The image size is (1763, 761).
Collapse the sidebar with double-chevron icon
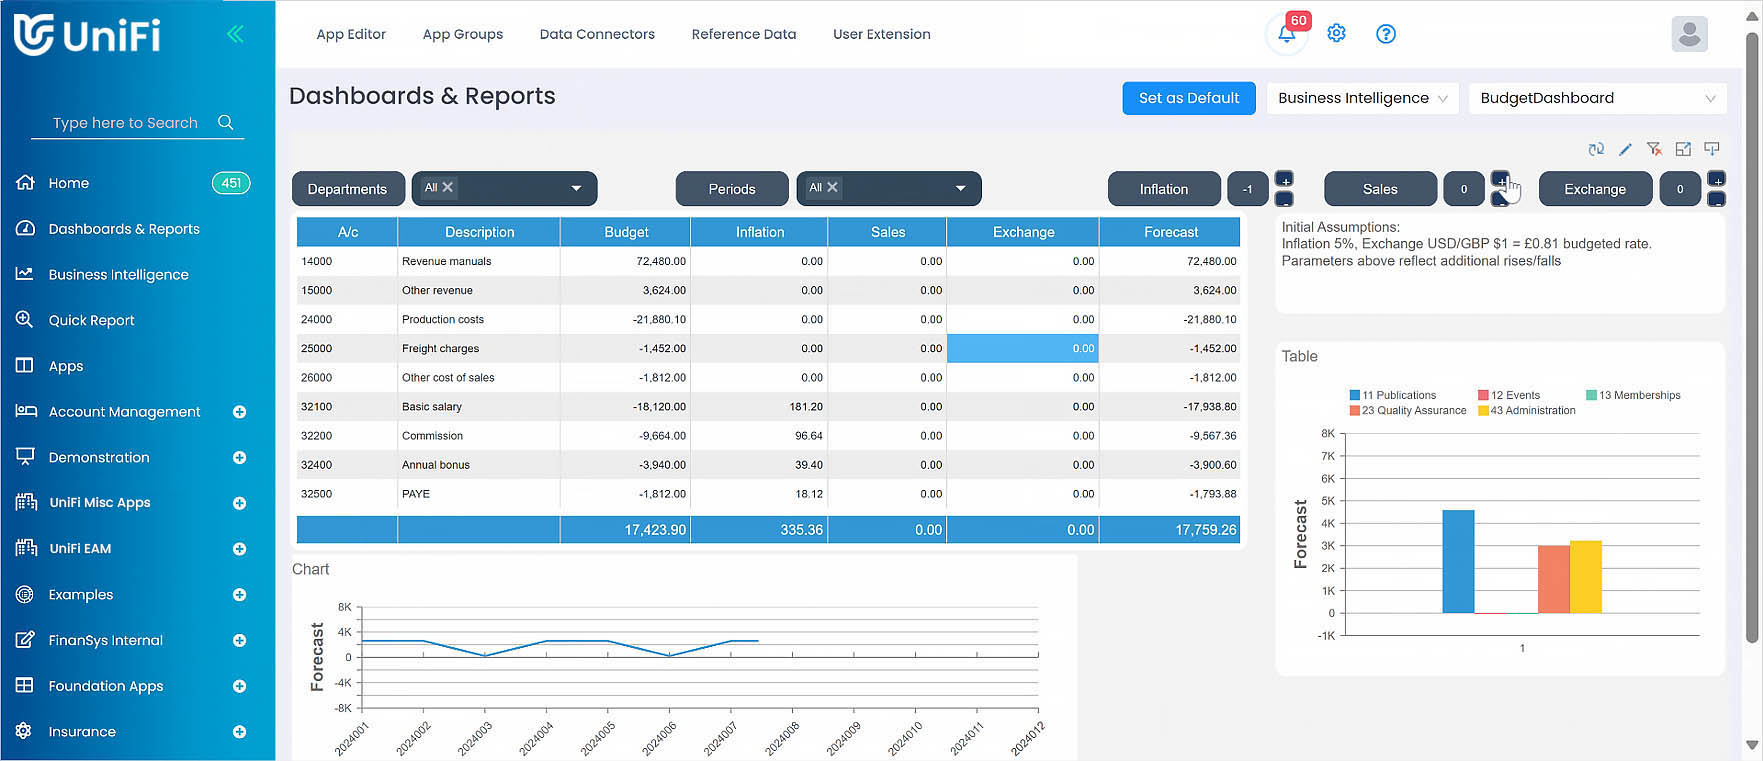click(x=235, y=34)
